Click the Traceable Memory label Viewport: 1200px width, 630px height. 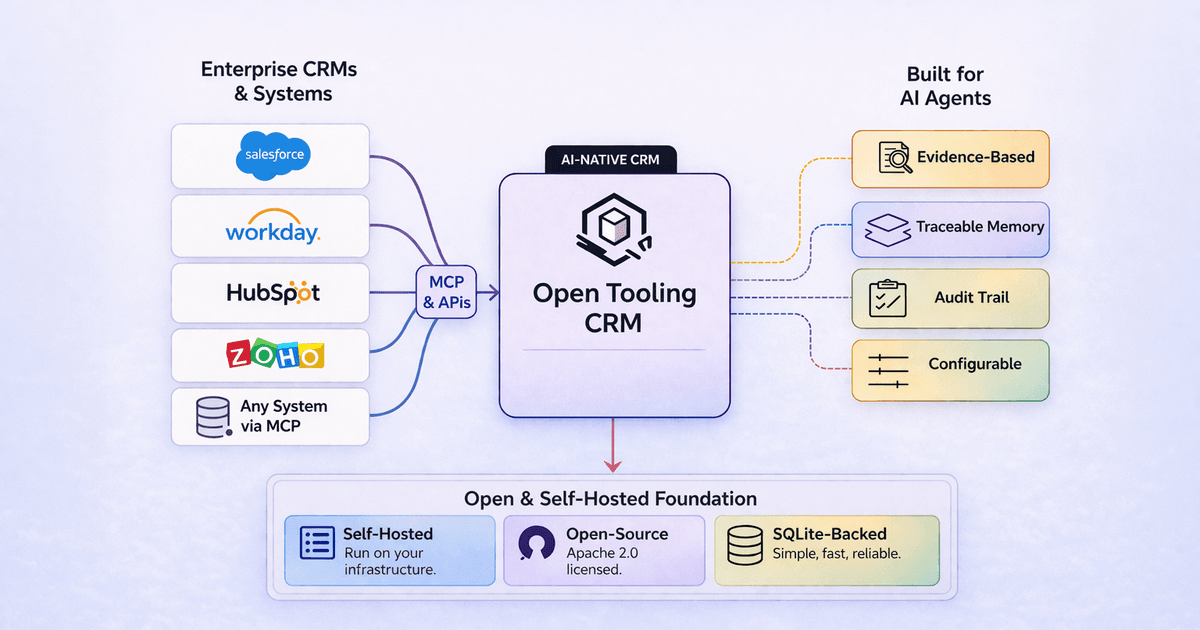[980, 227]
